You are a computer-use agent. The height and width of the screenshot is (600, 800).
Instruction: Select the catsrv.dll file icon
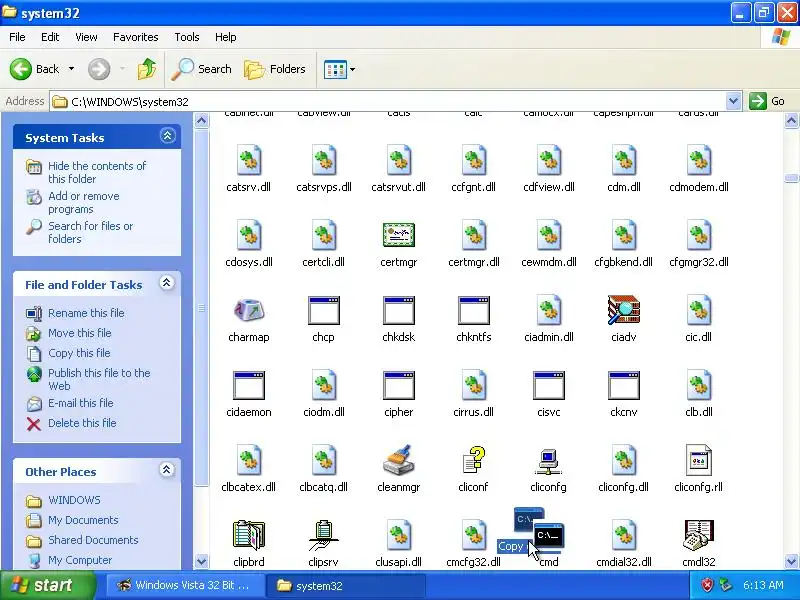point(248,160)
